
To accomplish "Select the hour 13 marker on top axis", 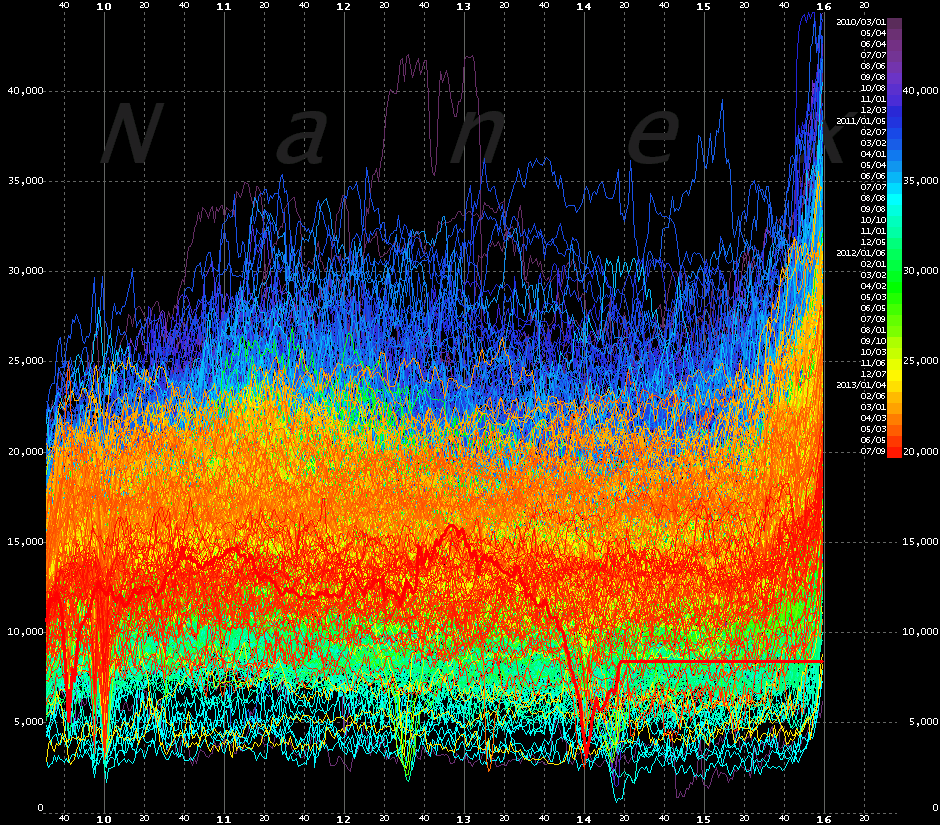I will (463, 6).
